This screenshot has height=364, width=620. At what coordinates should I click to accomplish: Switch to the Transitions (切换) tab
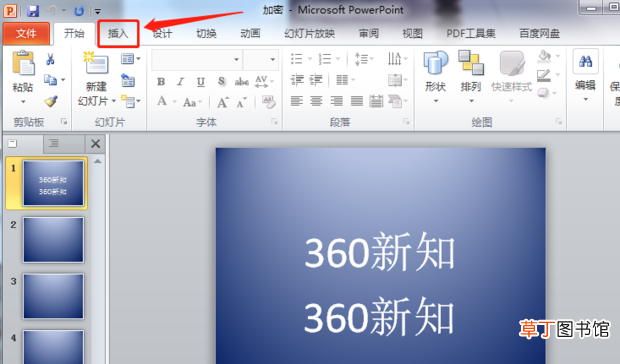(x=206, y=34)
